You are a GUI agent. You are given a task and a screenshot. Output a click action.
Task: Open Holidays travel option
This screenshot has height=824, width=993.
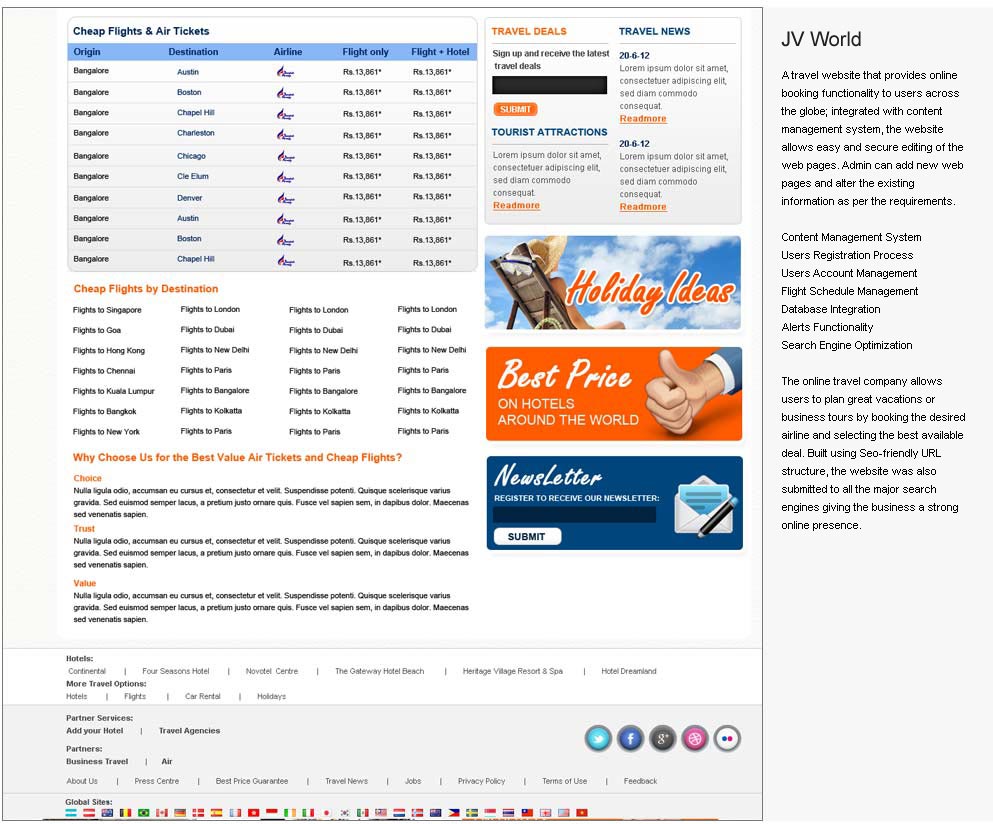pos(271,696)
